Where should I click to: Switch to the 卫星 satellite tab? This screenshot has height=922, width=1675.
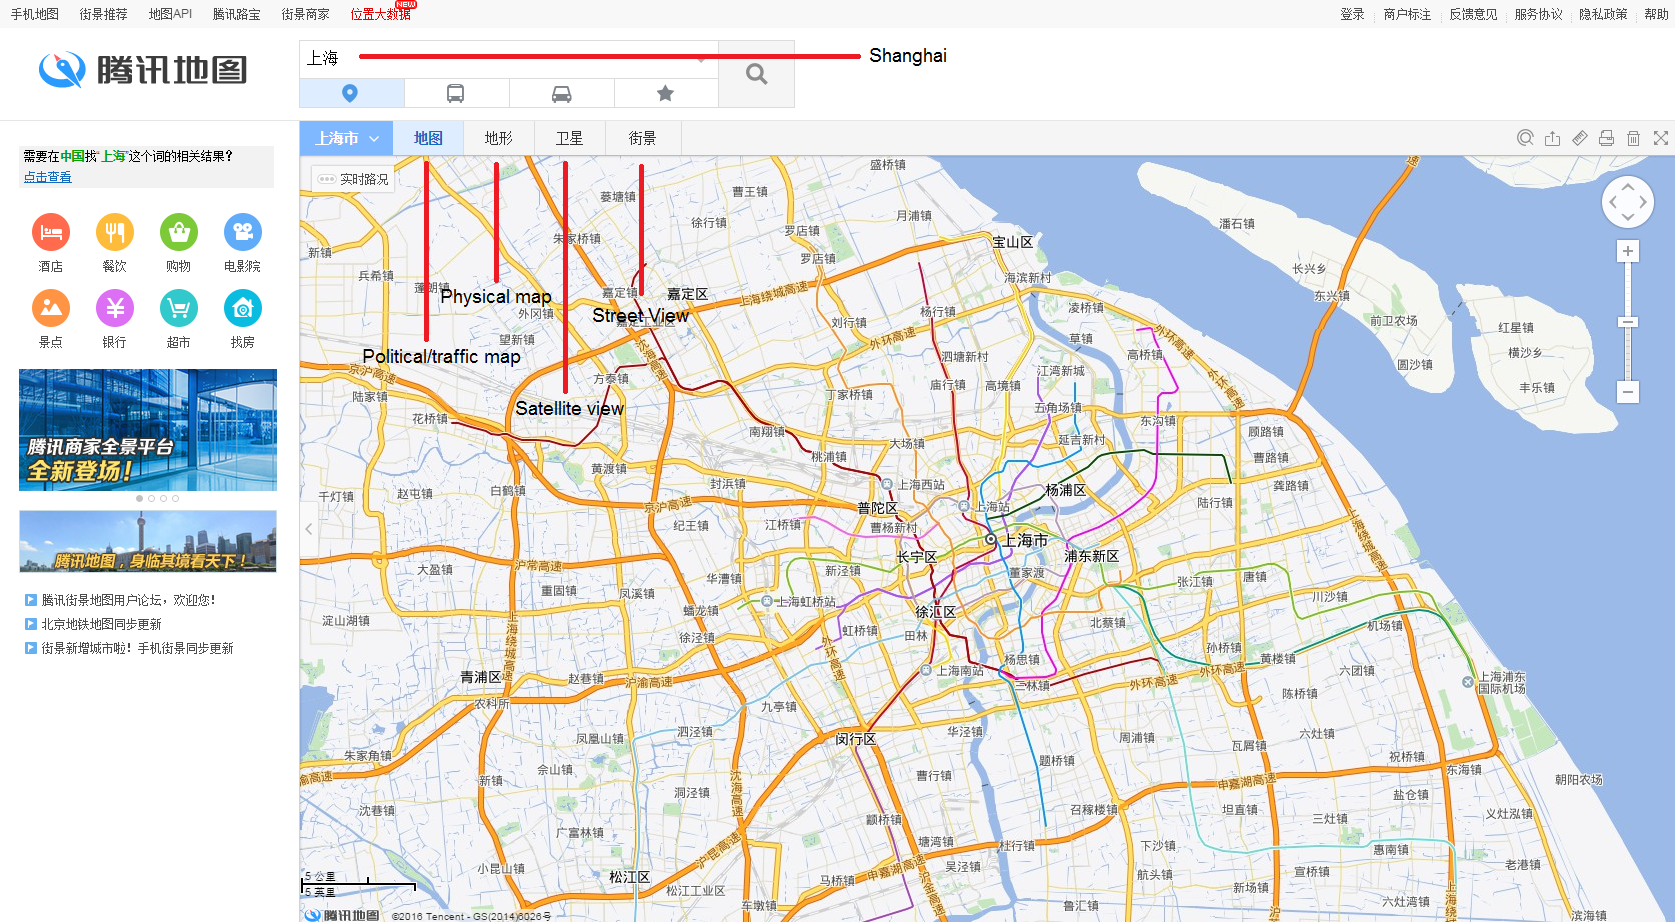[x=570, y=138]
